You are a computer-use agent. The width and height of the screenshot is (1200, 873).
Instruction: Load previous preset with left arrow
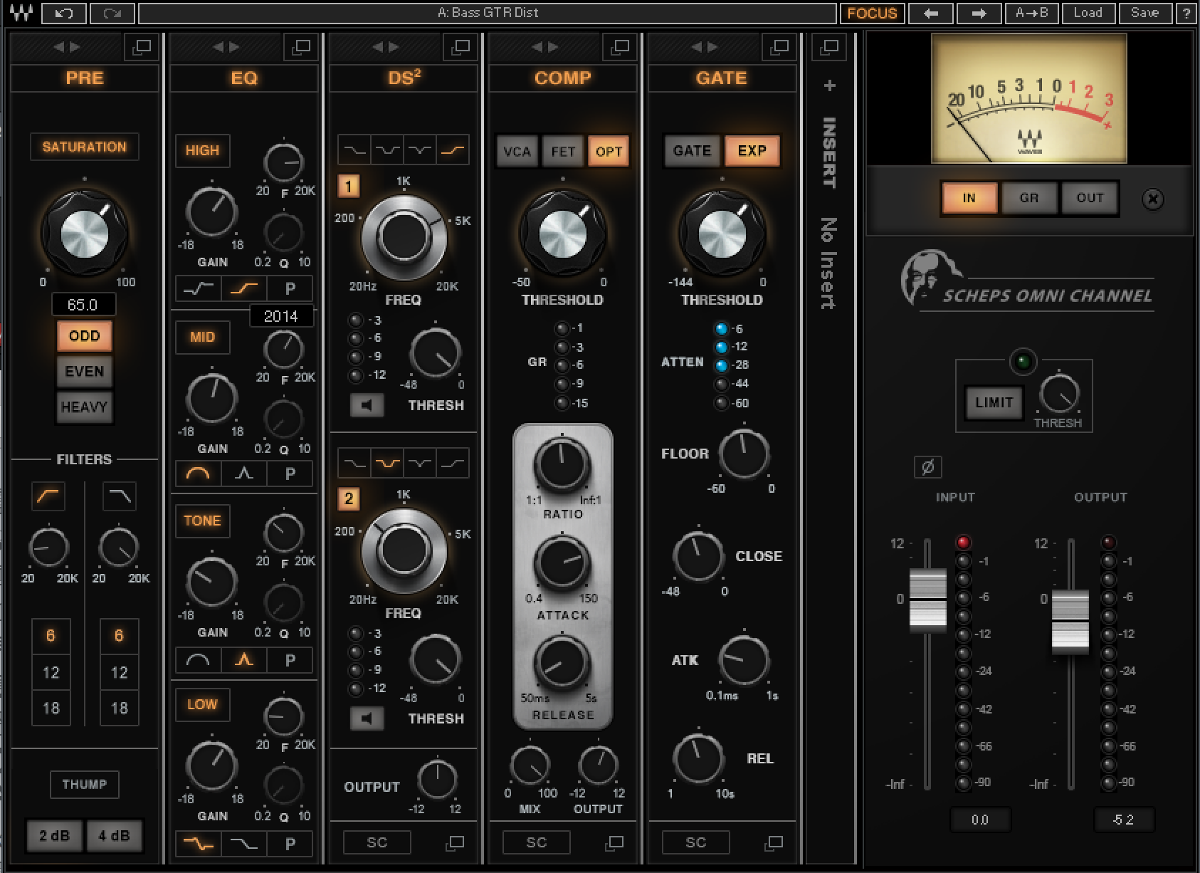(x=931, y=13)
